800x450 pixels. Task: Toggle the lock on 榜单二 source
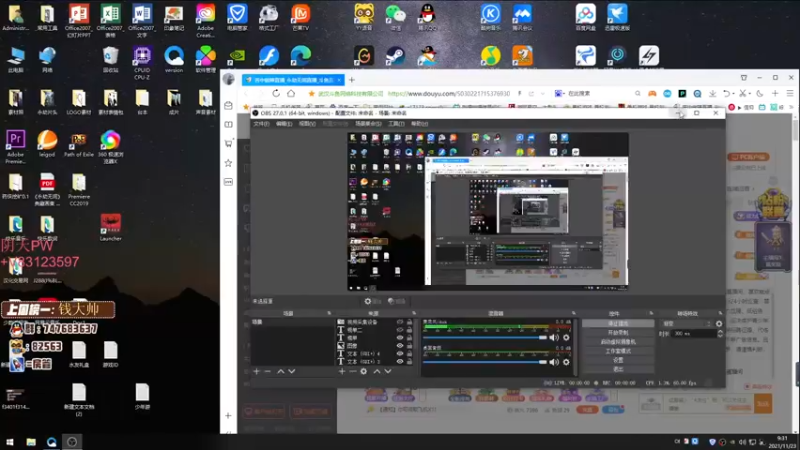(409, 330)
